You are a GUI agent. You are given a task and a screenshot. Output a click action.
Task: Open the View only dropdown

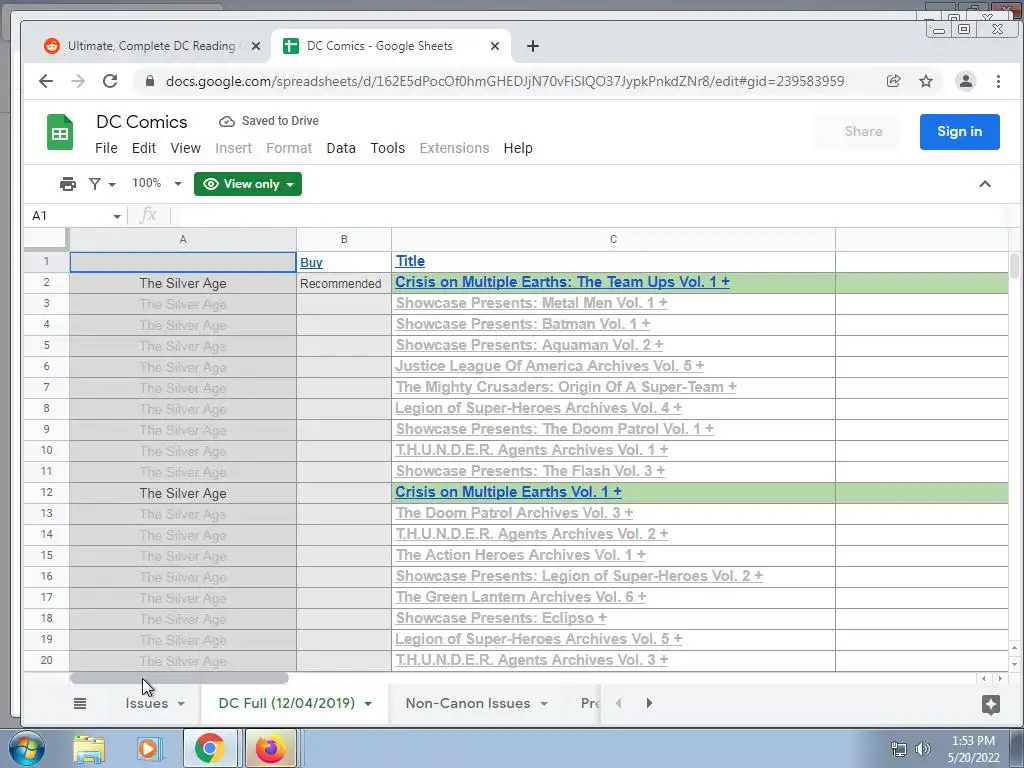[248, 184]
